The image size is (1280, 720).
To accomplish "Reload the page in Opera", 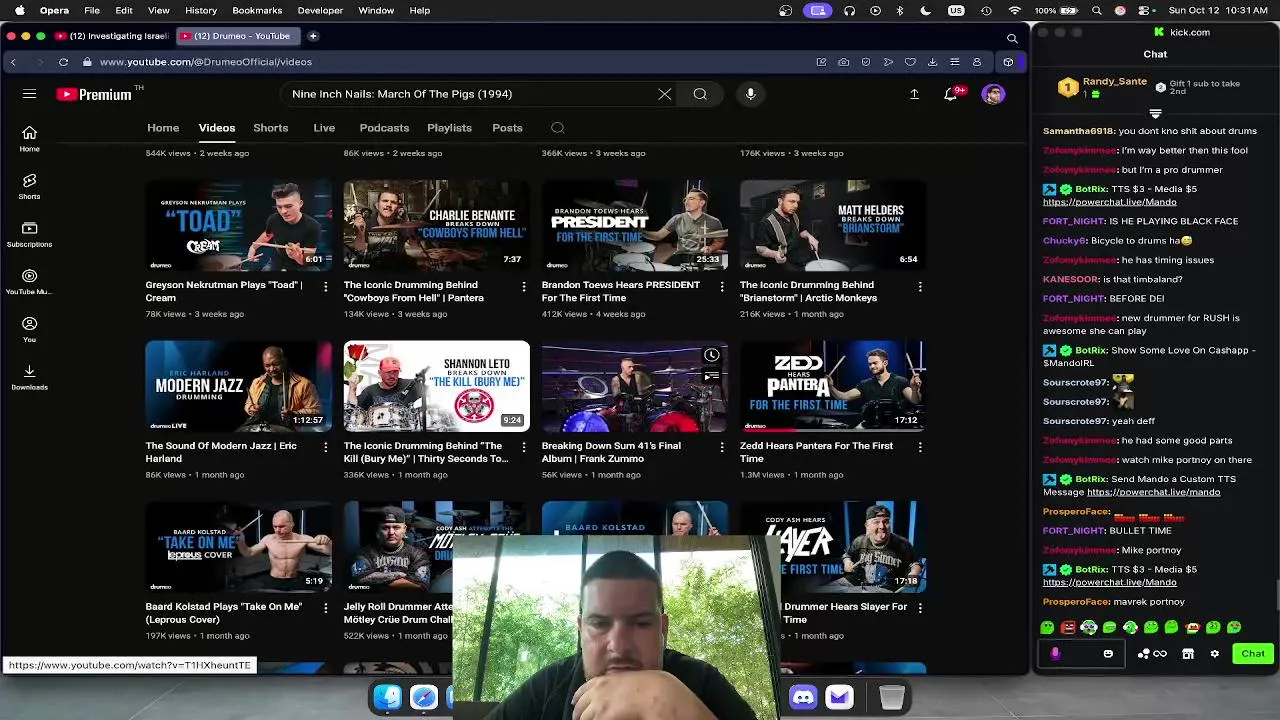I will [x=63, y=62].
